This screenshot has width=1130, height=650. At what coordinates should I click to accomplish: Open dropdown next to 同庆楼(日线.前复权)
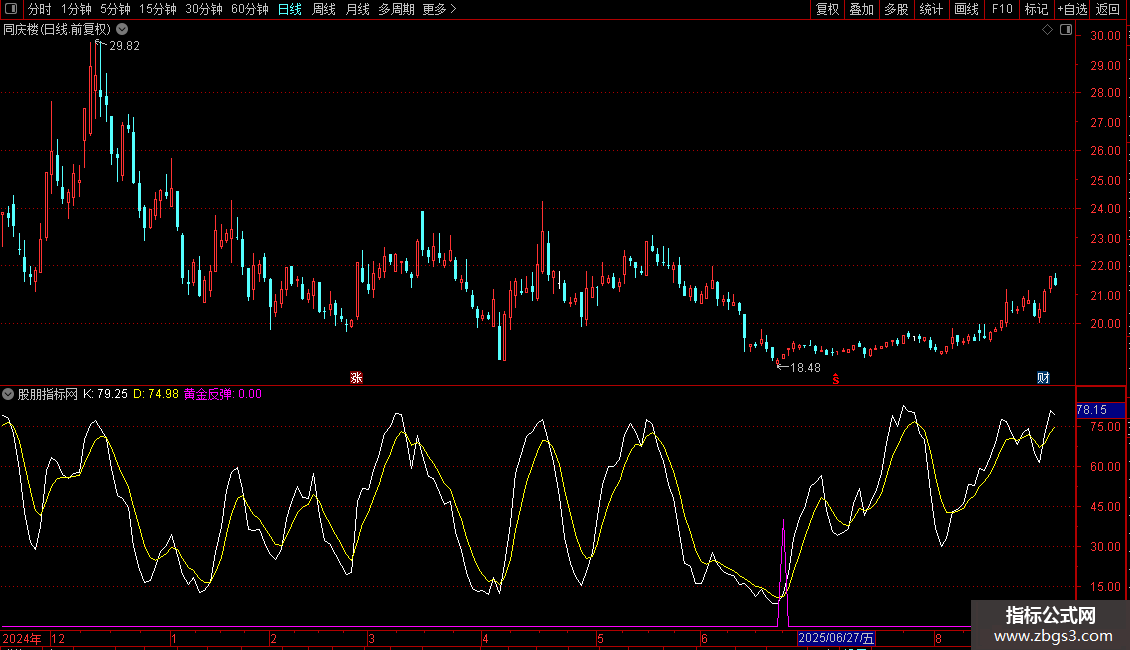point(123,30)
